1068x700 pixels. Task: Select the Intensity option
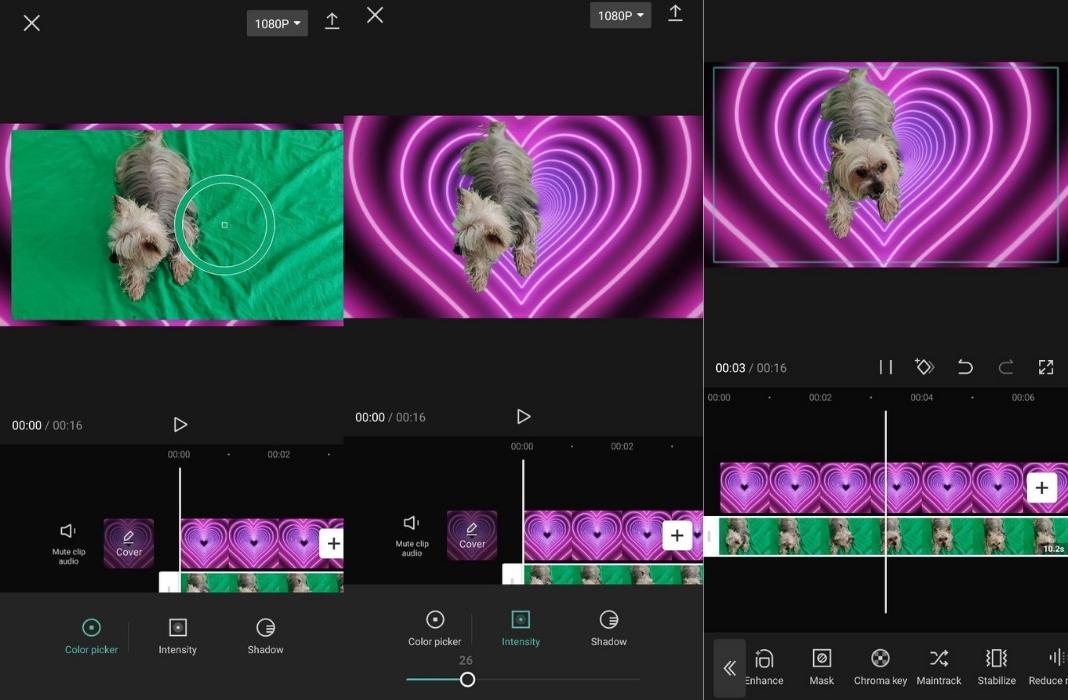pyautogui.click(x=520, y=627)
